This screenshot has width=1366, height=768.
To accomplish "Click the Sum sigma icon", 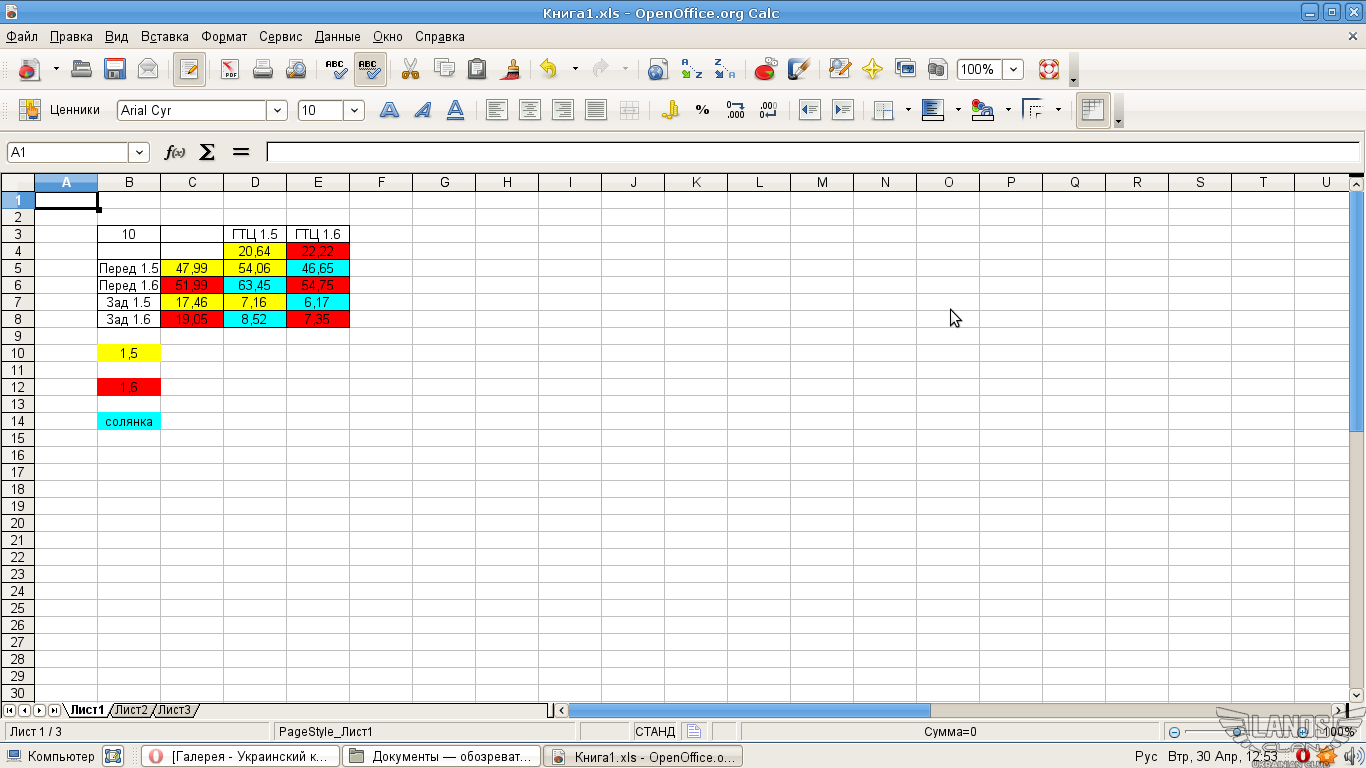I will (x=207, y=152).
